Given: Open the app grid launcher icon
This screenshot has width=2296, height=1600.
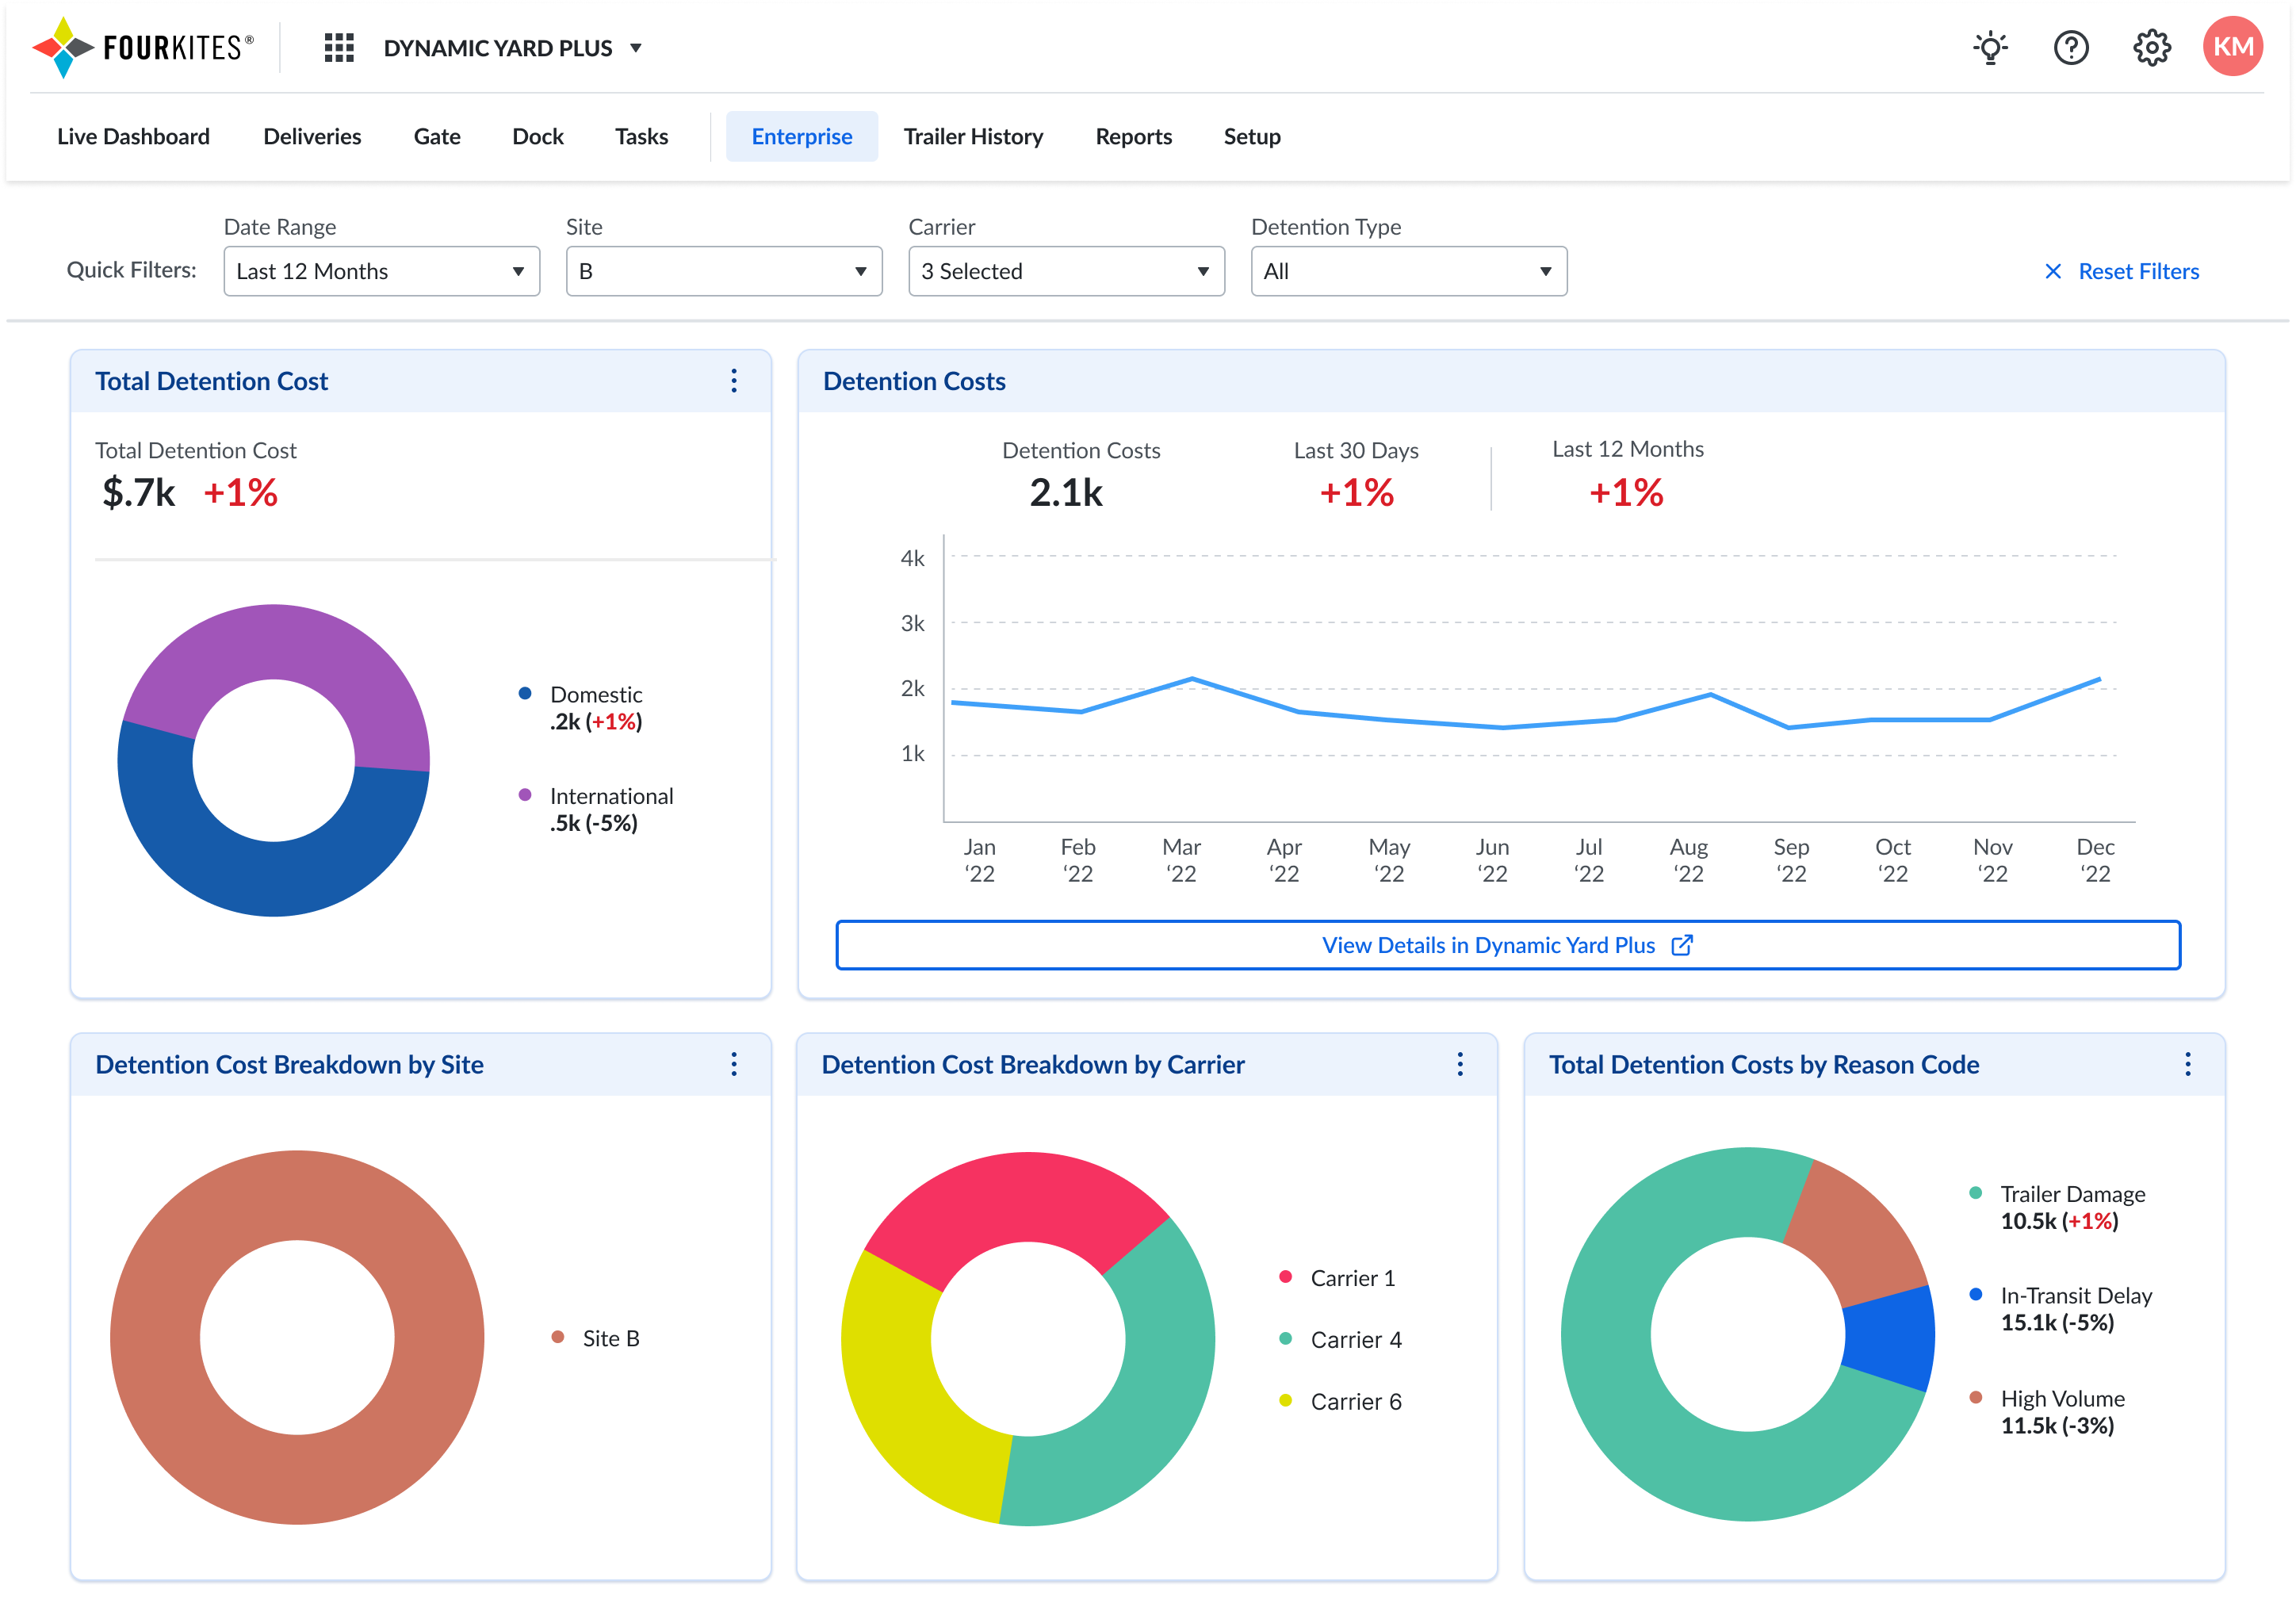Looking at the screenshot, I should 339,48.
